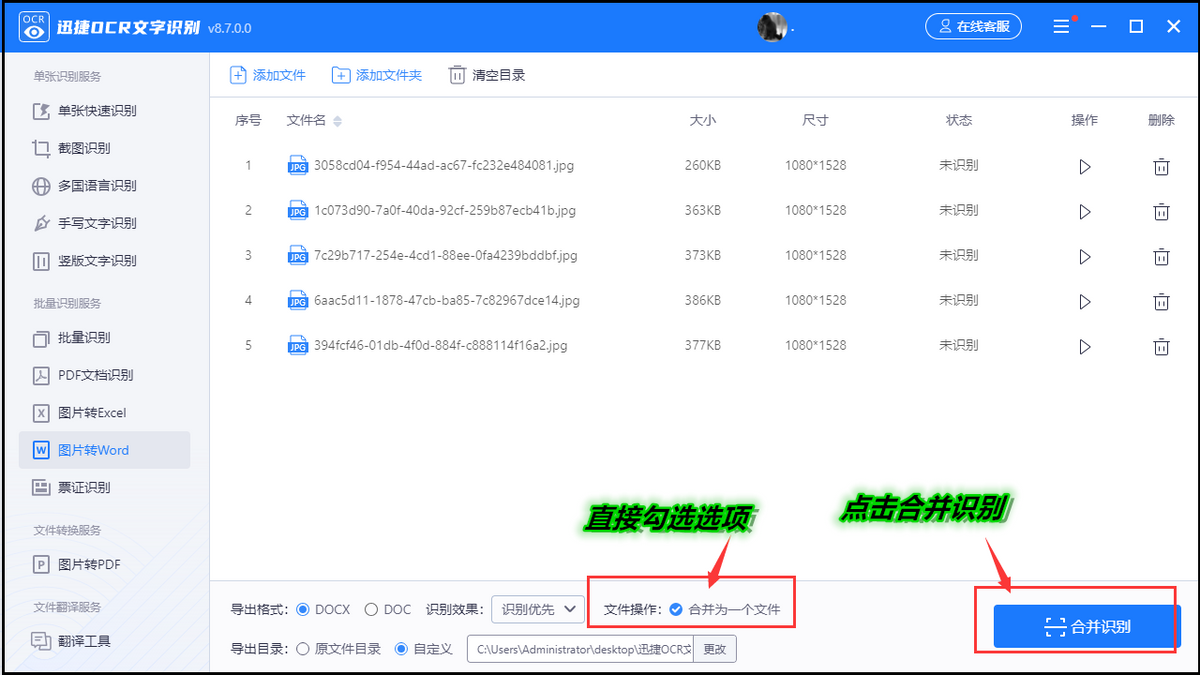
Task: Click Add Folder button label
Action: pyautogui.click(x=389, y=75)
